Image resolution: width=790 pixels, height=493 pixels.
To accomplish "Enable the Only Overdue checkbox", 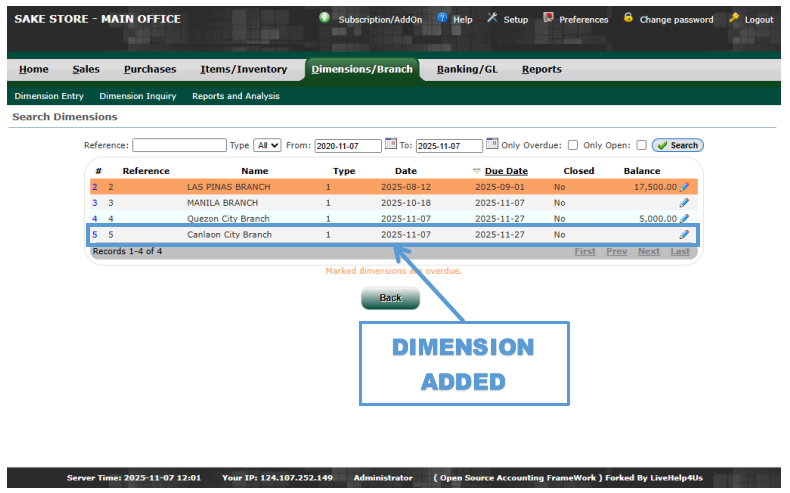I will [x=572, y=145].
